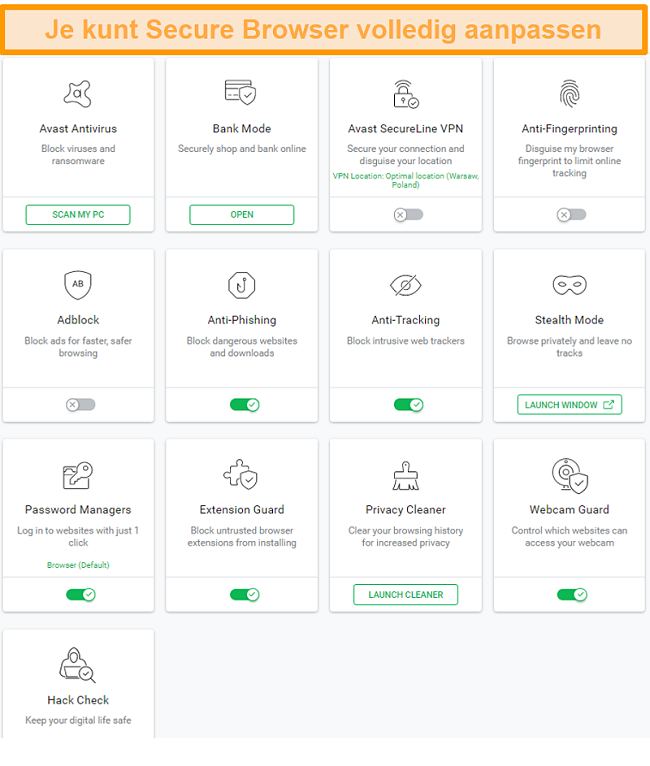Click the Anti-Phishing hook icon
Screen dimensions: 650x766
pyautogui.click(x=242, y=285)
